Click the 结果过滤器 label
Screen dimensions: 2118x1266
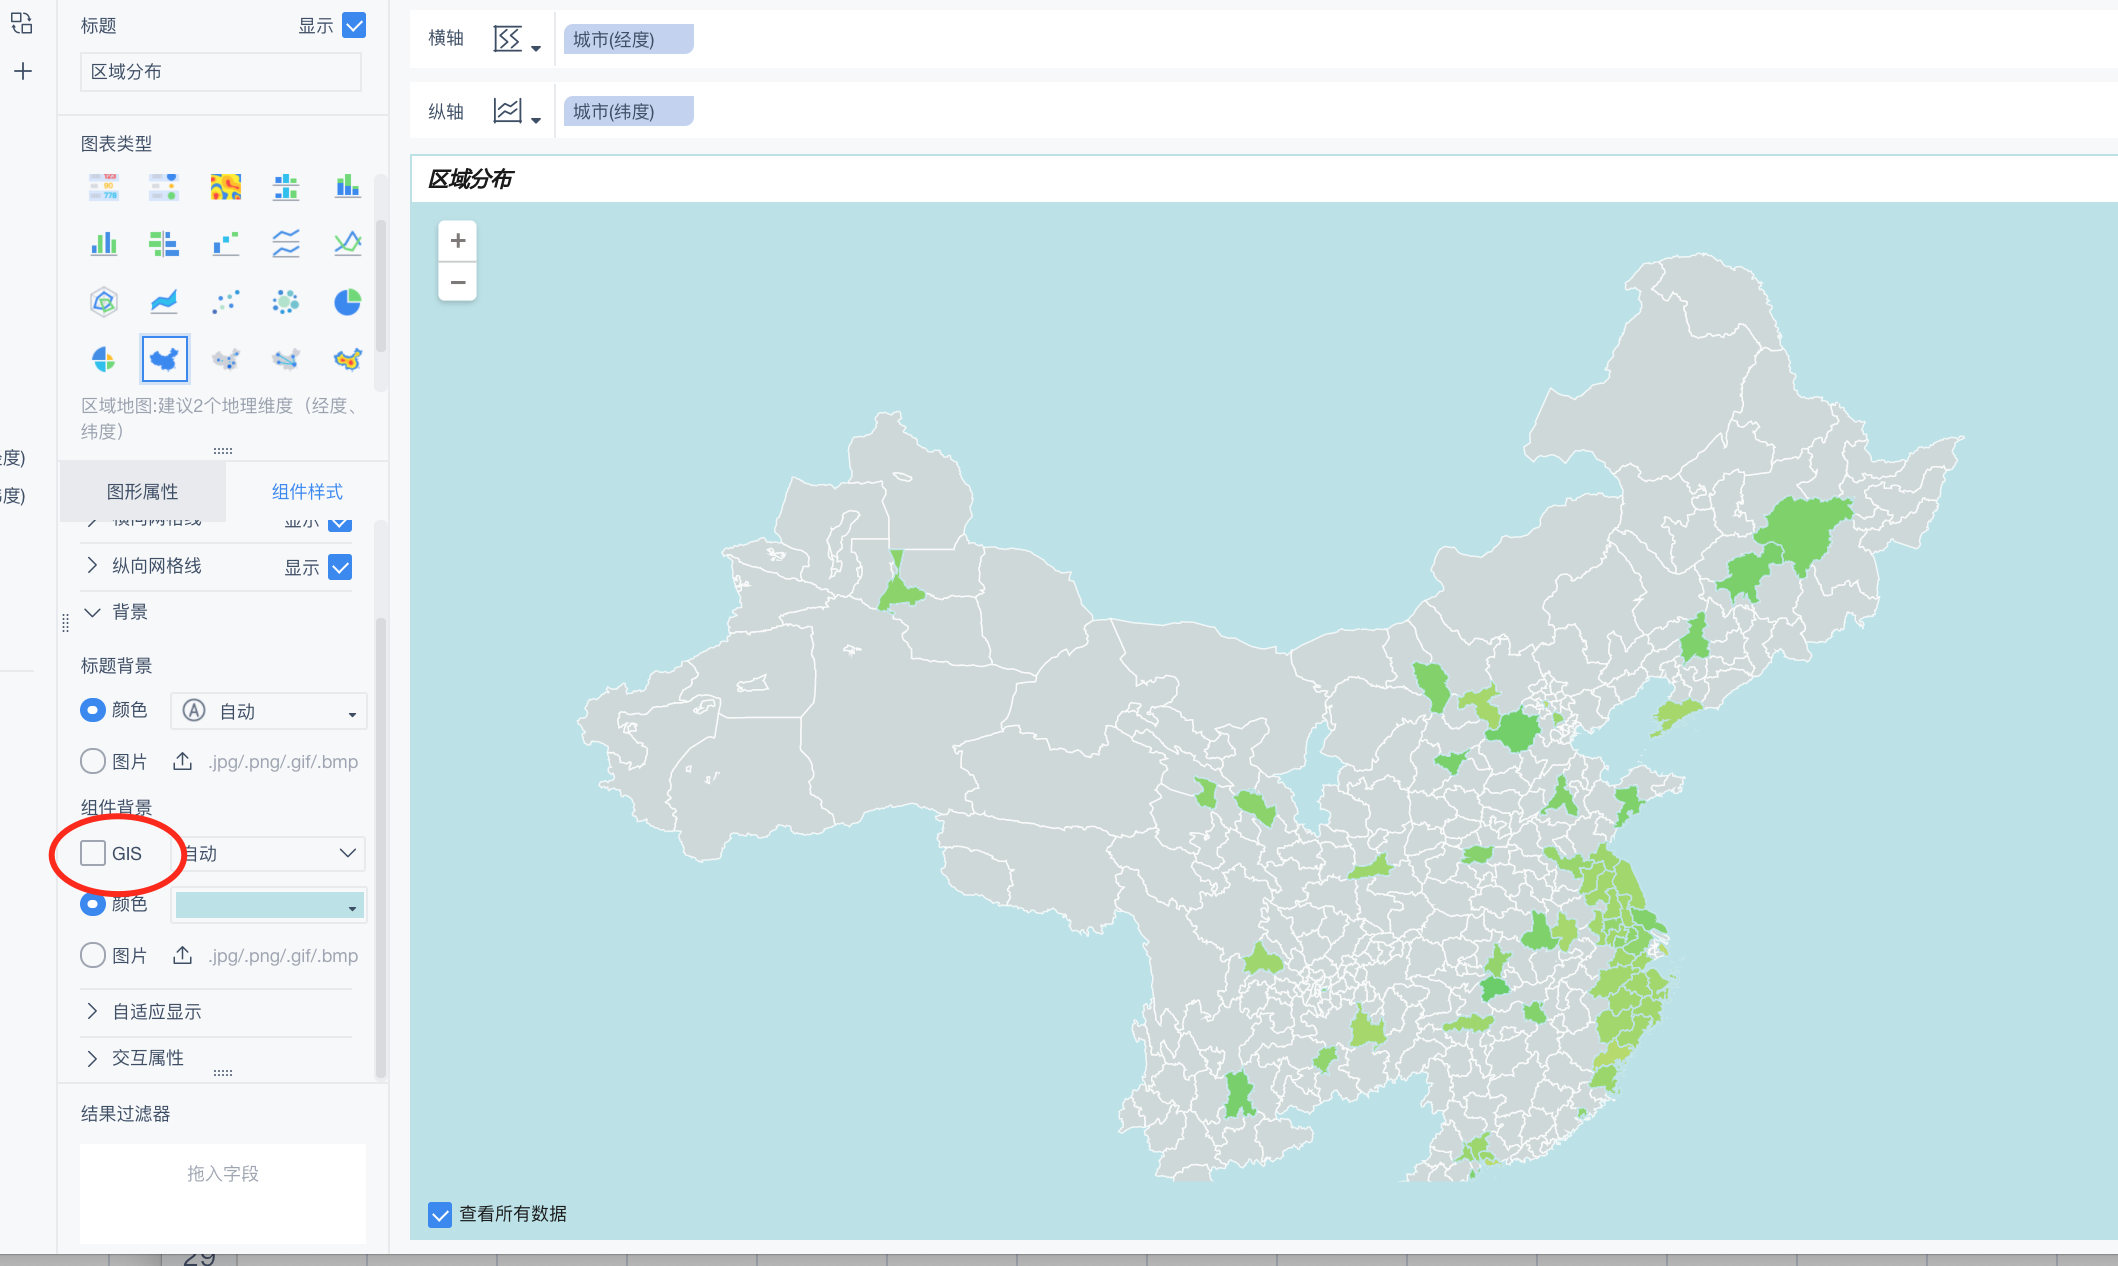tap(126, 1114)
